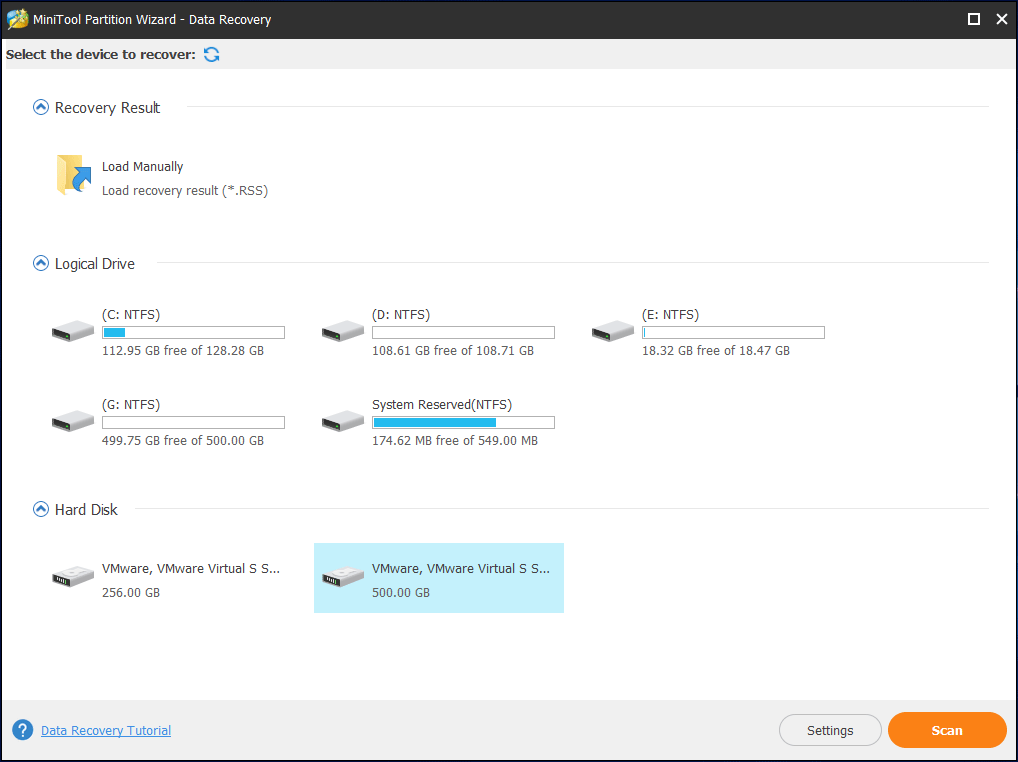1018x762 pixels.
Task: Select the 256.00 GB hard disk icon
Action: (x=73, y=576)
